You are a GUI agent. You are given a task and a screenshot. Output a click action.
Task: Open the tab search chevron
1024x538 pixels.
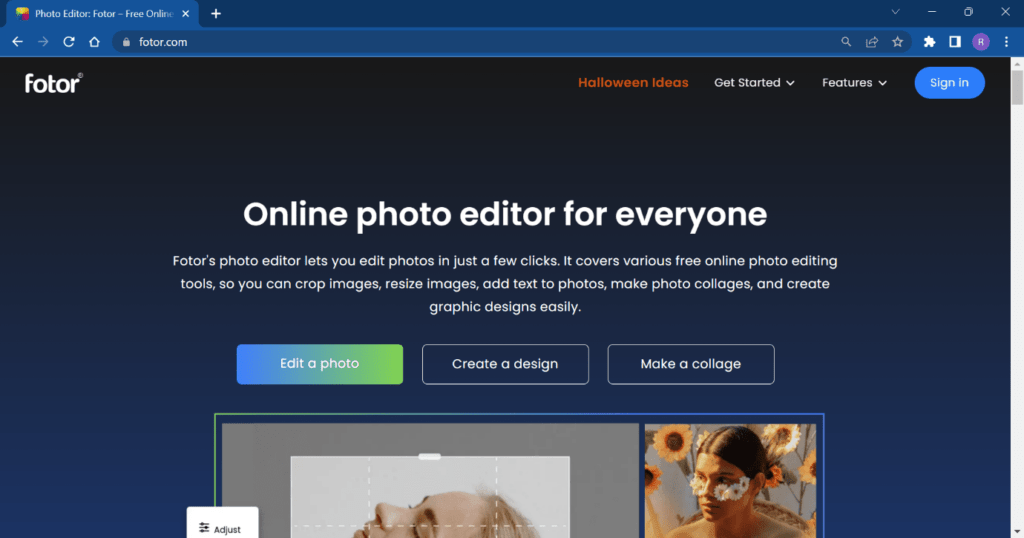[x=895, y=12]
